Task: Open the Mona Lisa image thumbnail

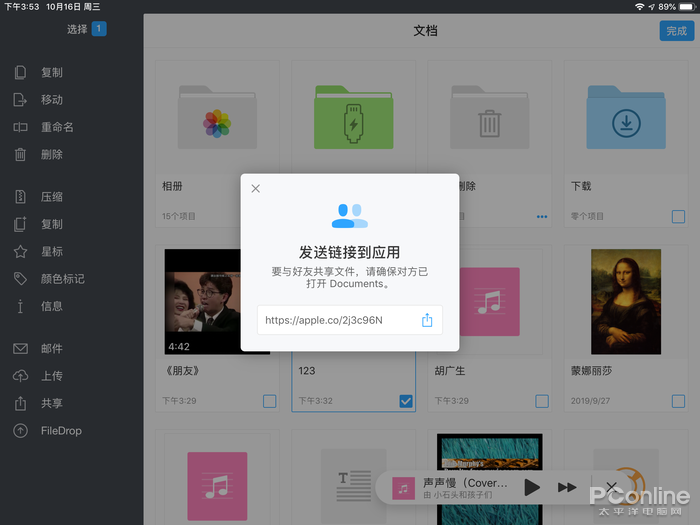Action: (x=626, y=302)
